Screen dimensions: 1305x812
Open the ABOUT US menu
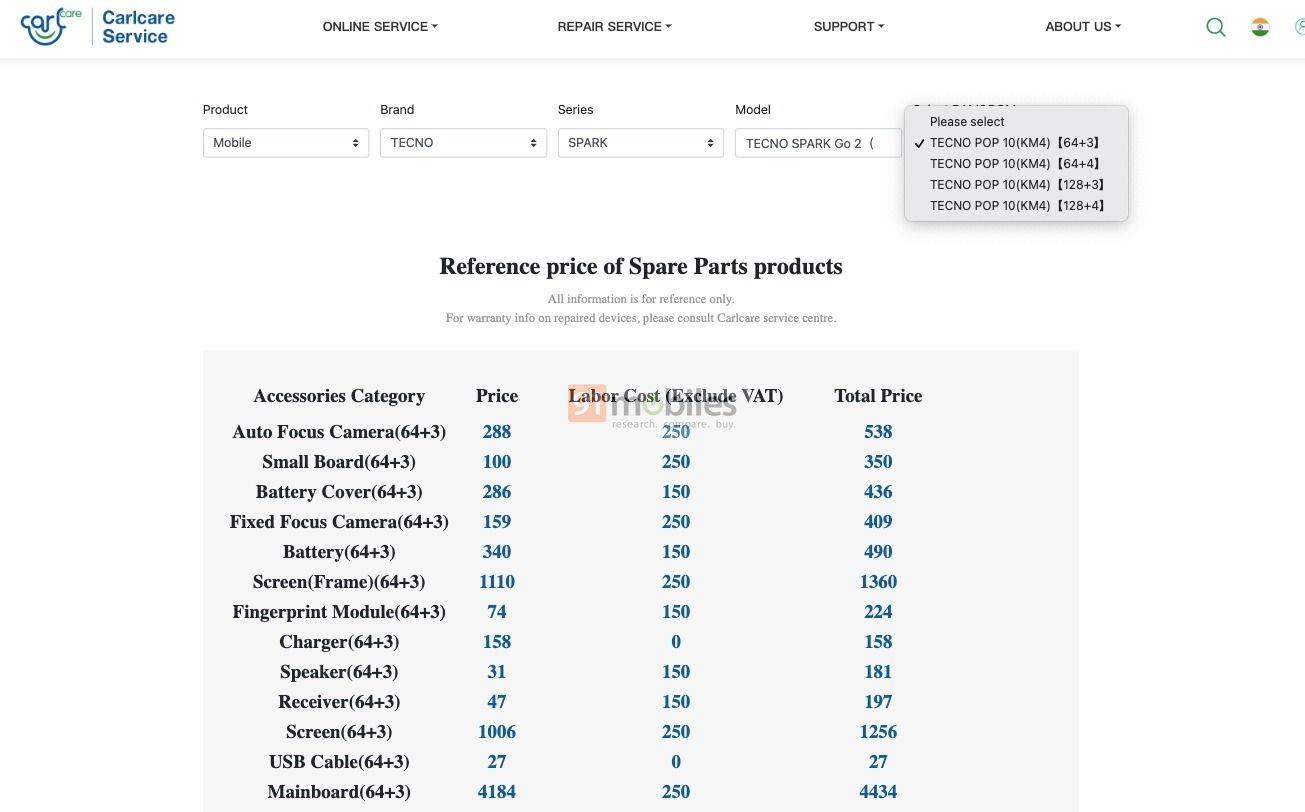(1083, 27)
